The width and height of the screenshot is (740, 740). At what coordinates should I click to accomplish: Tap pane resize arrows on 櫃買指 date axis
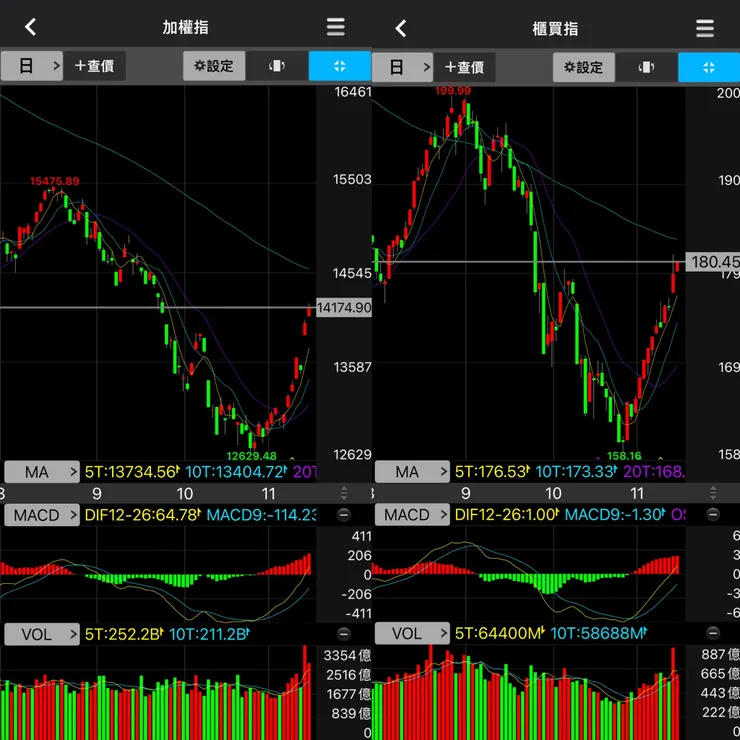713,493
